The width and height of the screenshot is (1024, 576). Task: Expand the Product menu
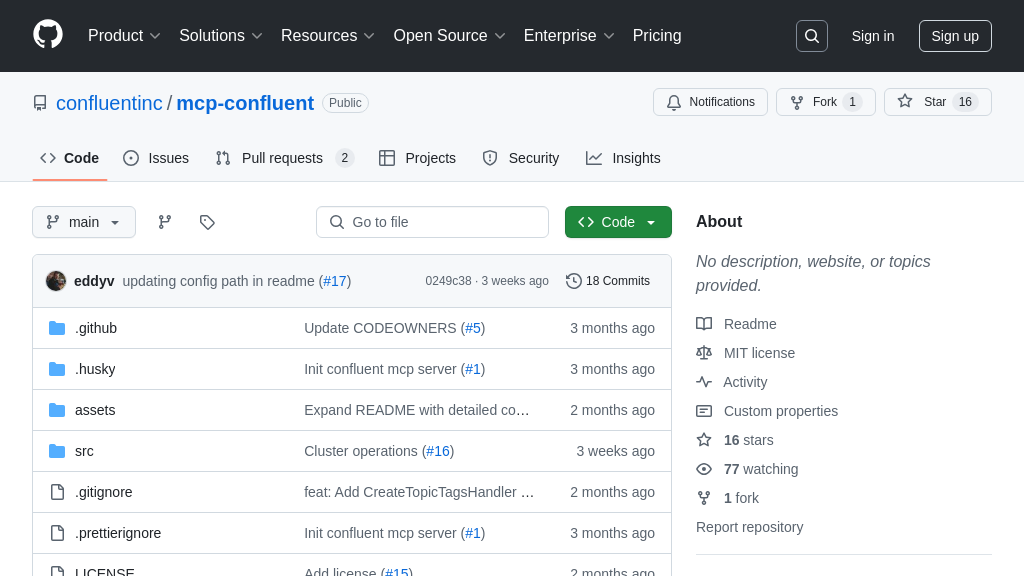pyautogui.click(x=124, y=36)
